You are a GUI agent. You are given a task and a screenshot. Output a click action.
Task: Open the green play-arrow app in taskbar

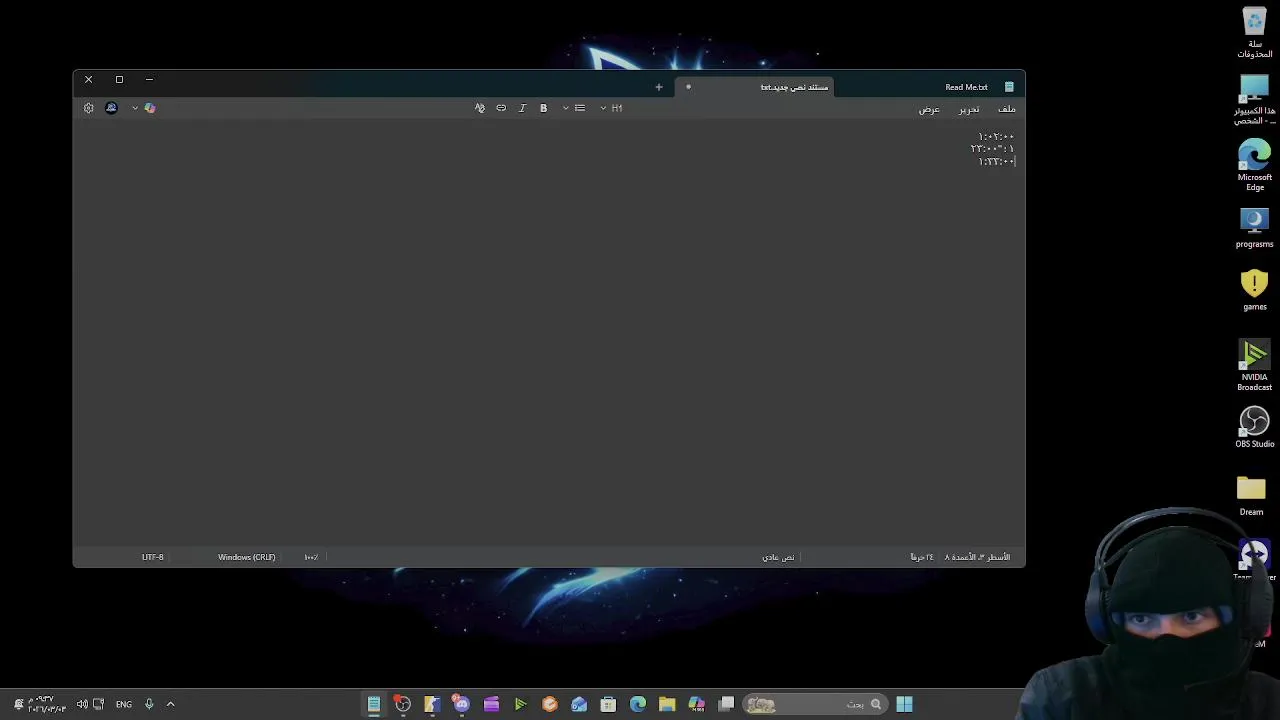[520, 704]
